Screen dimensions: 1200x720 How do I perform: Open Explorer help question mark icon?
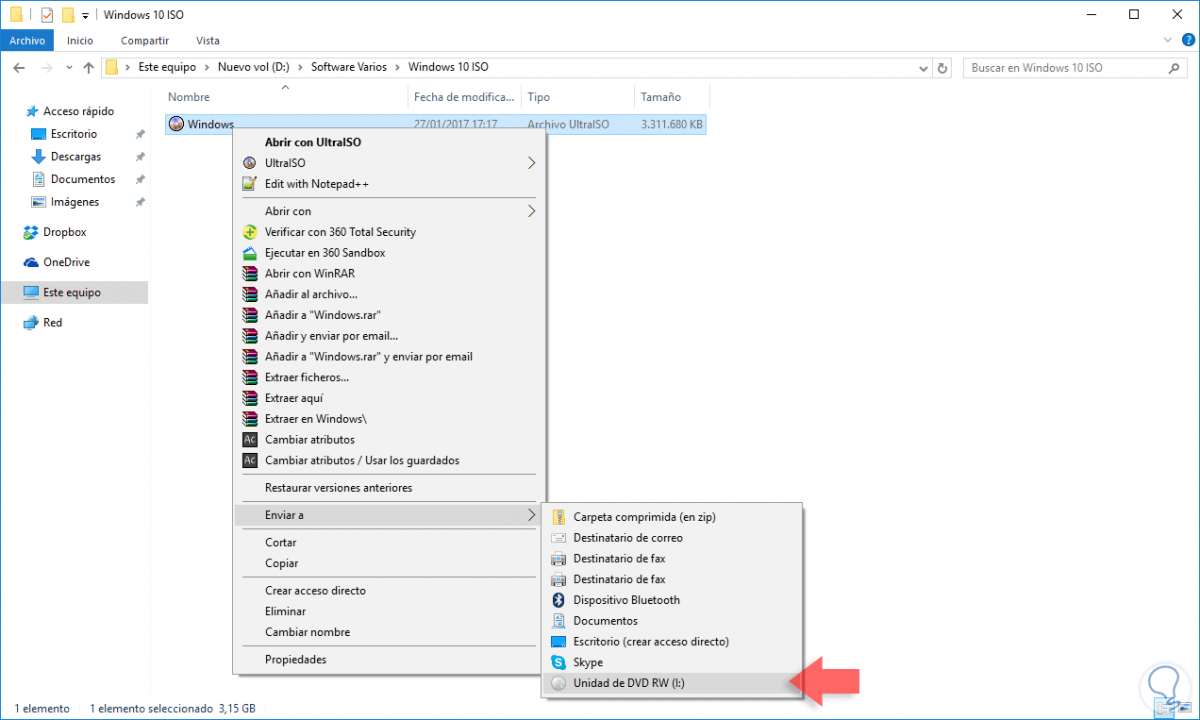(1188, 41)
